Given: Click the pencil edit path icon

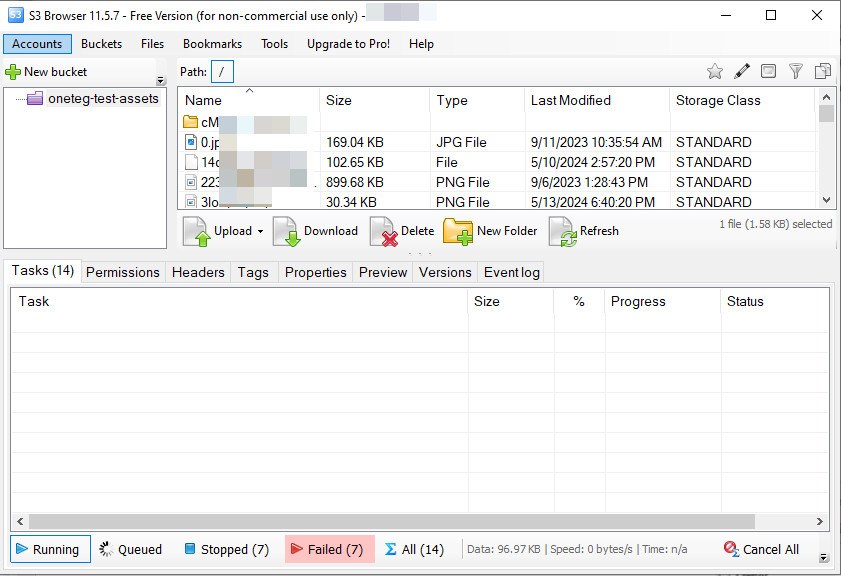Looking at the screenshot, I should point(742,71).
